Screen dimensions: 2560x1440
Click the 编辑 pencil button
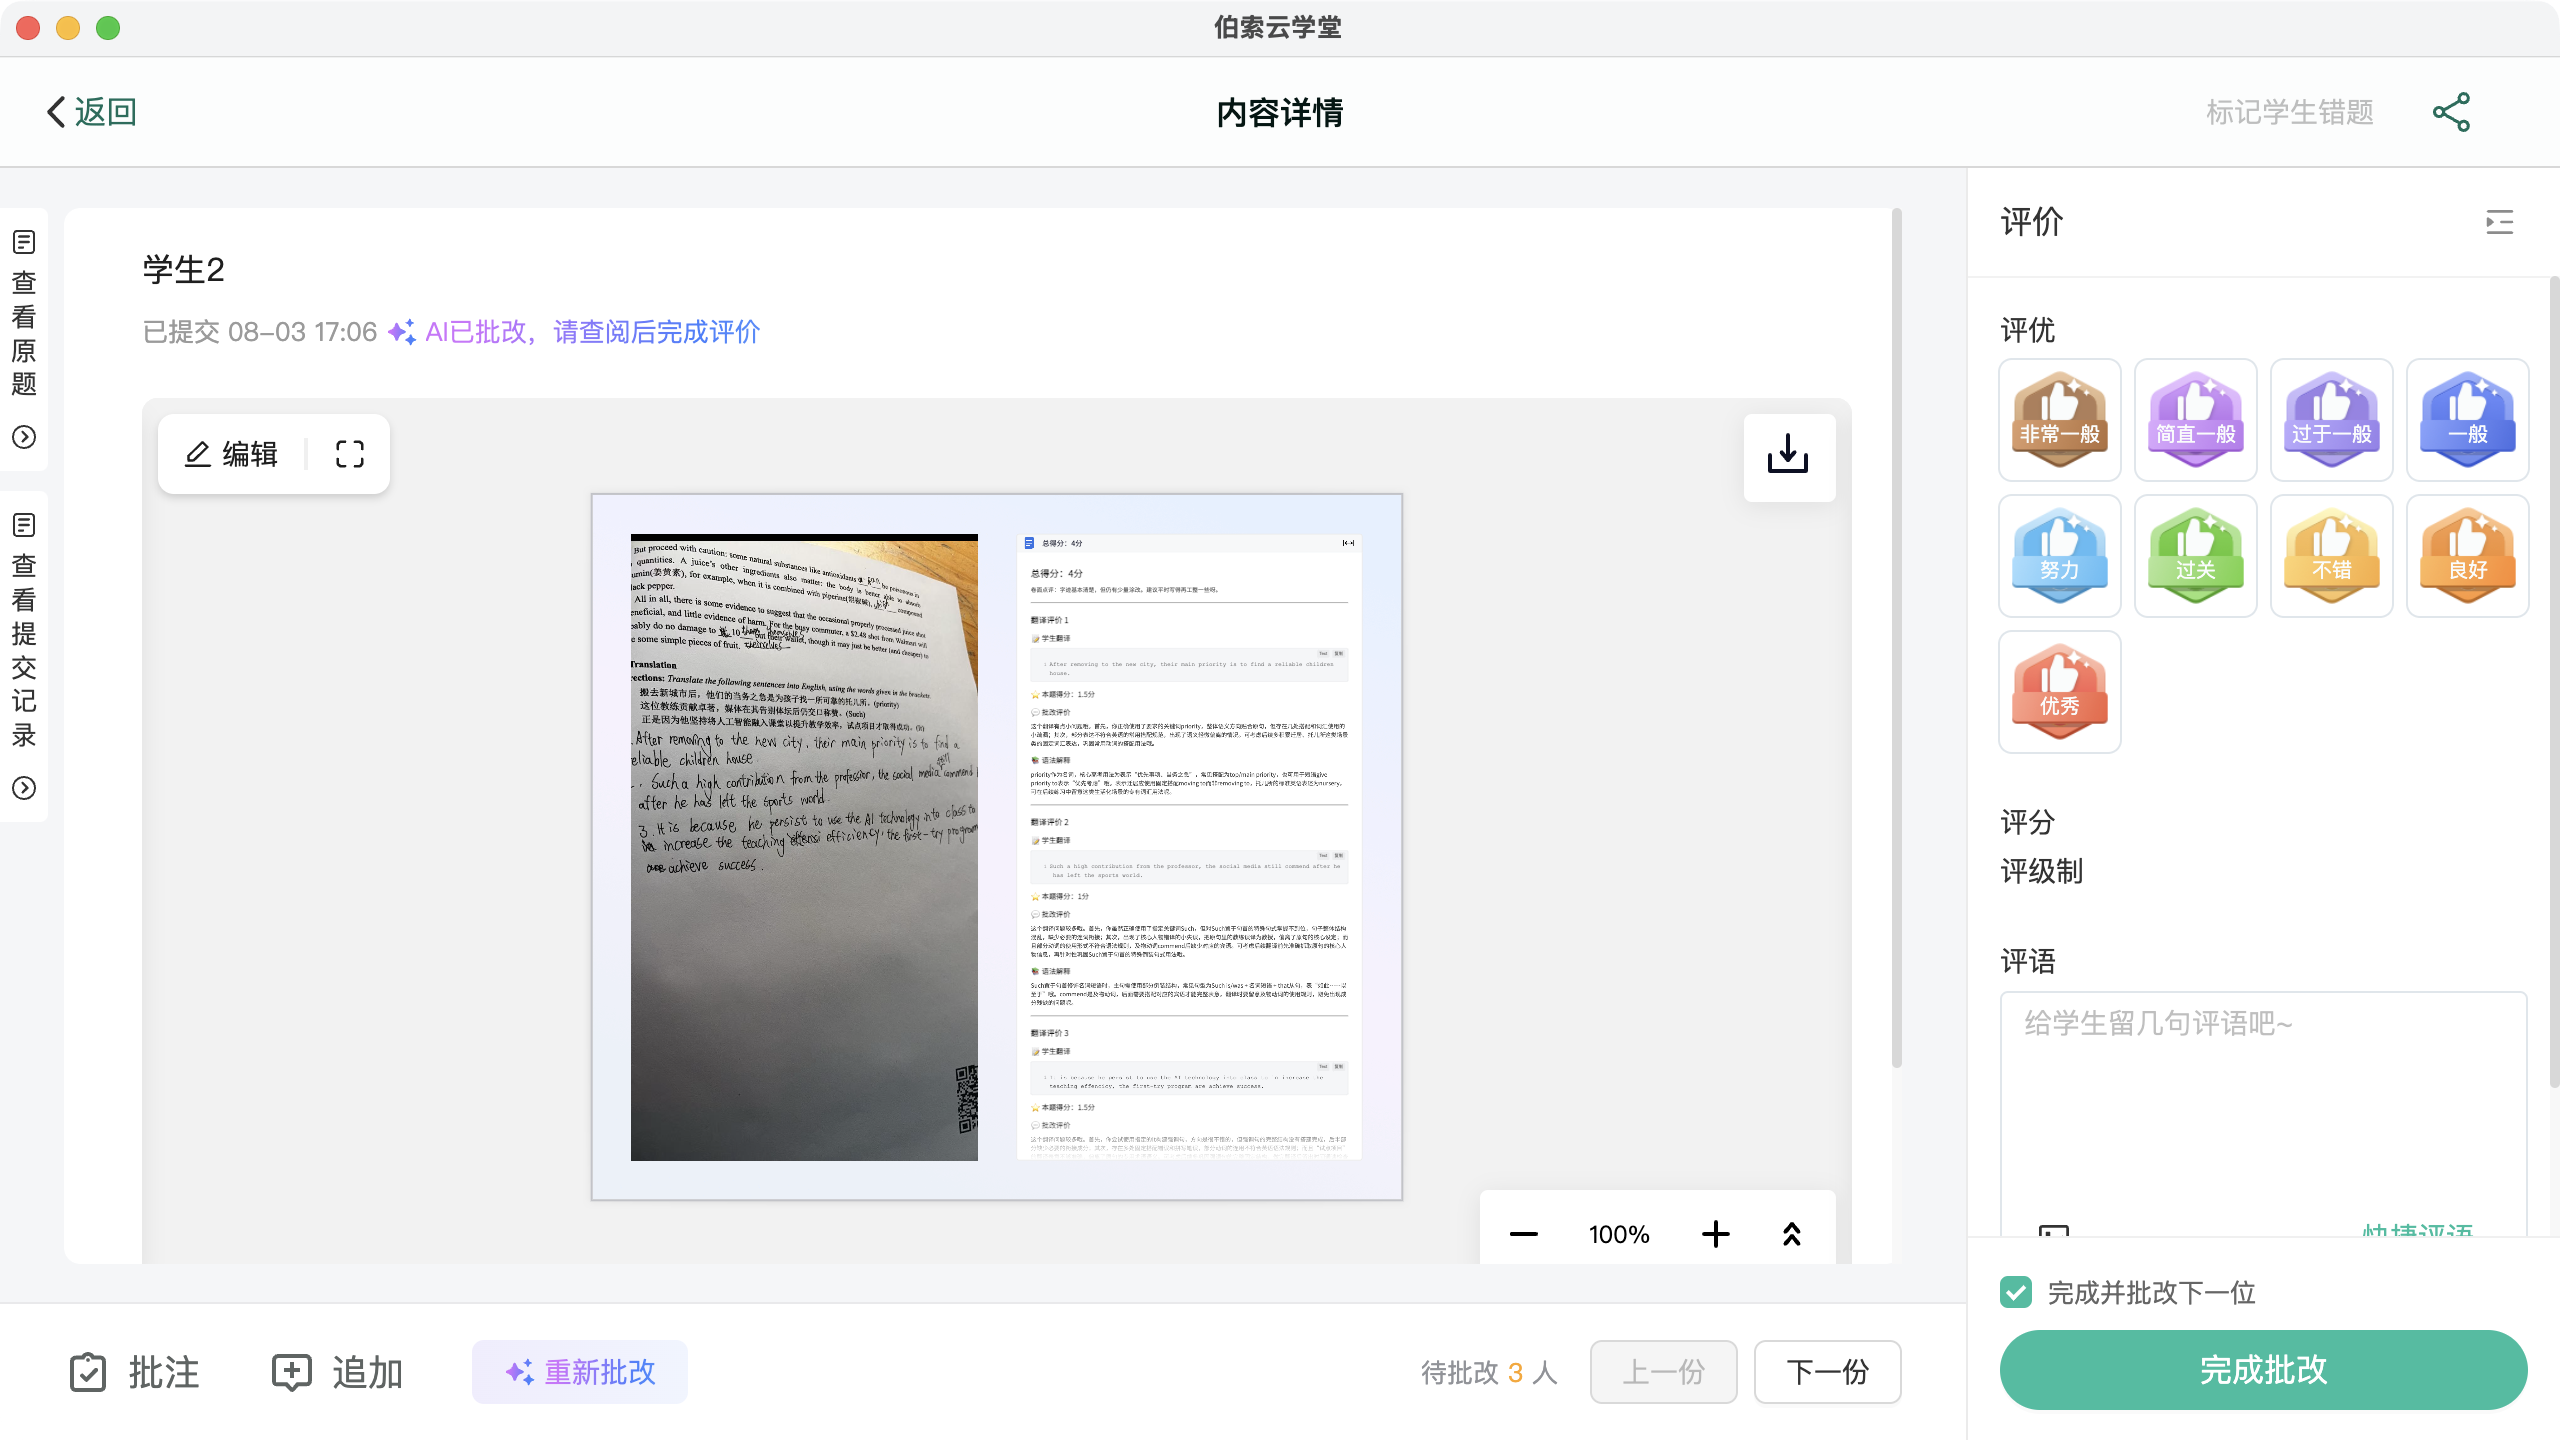click(232, 454)
